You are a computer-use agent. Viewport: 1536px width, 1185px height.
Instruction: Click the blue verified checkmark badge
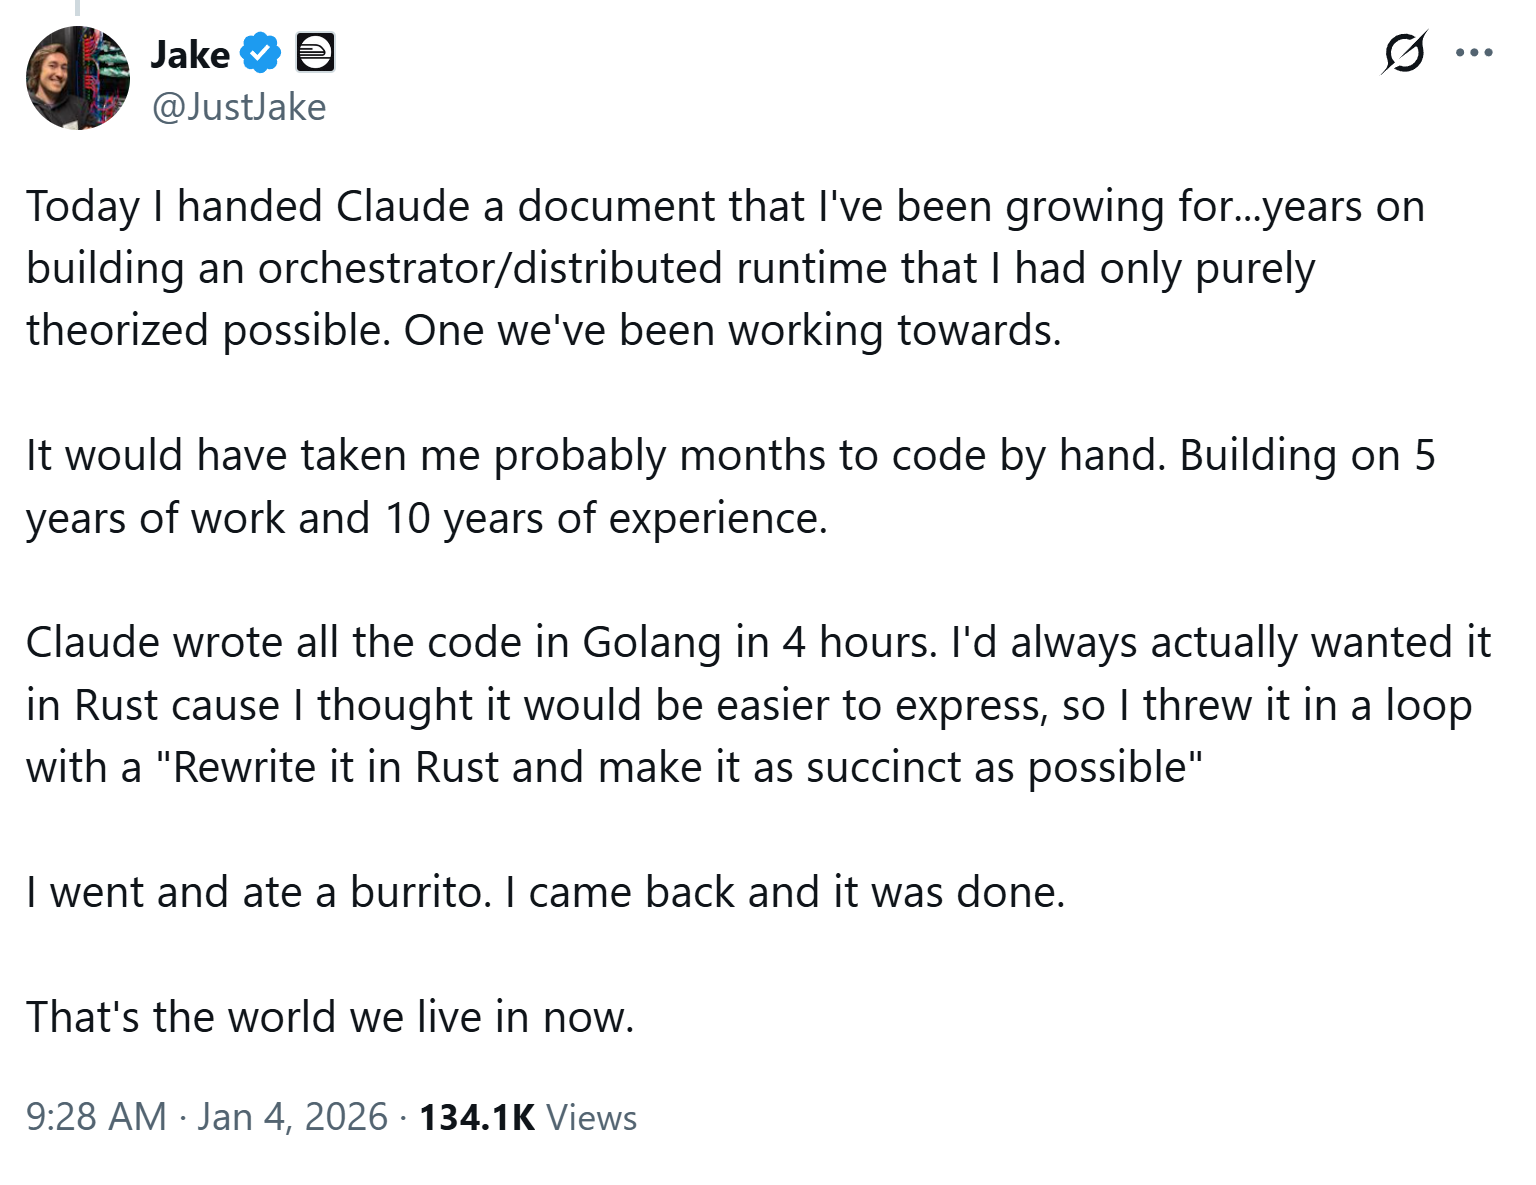click(261, 53)
